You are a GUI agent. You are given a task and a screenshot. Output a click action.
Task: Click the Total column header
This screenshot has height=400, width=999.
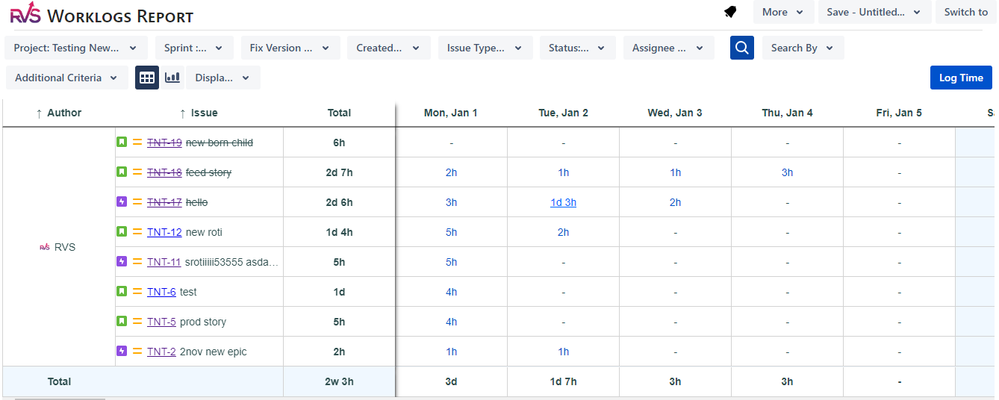point(339,113)
